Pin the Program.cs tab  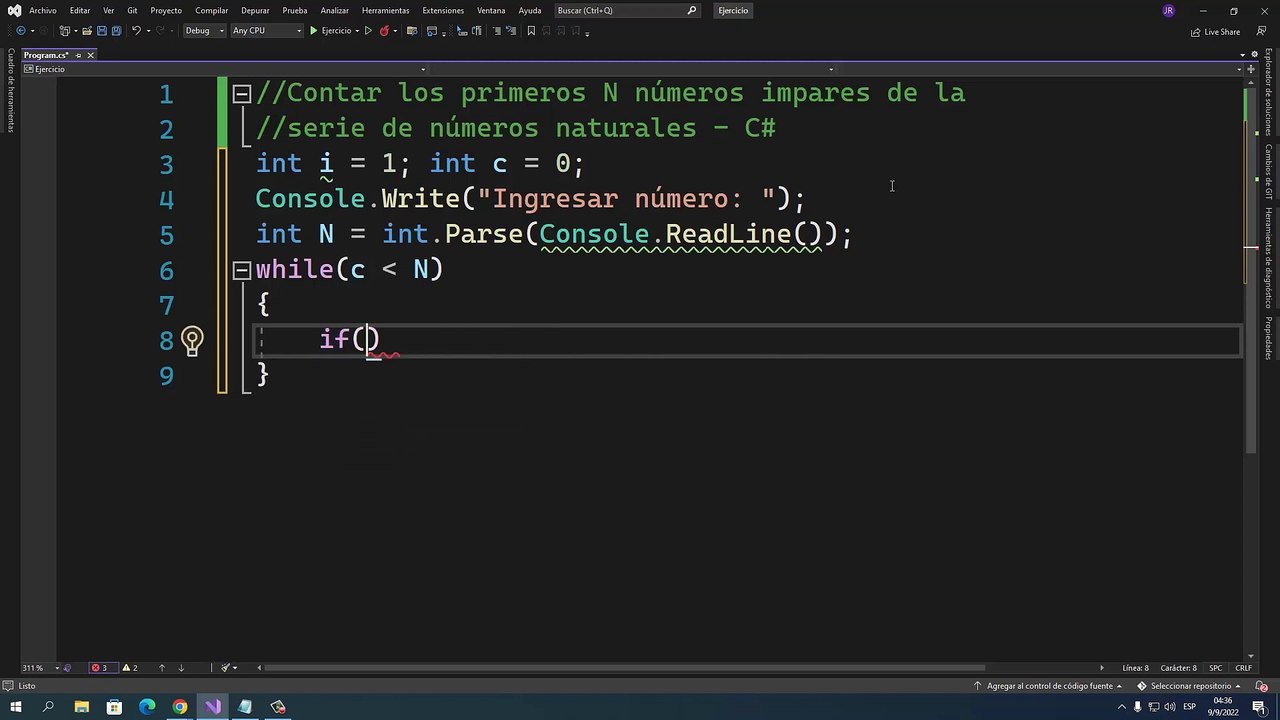pyautogui.click(x=78, y=55)
